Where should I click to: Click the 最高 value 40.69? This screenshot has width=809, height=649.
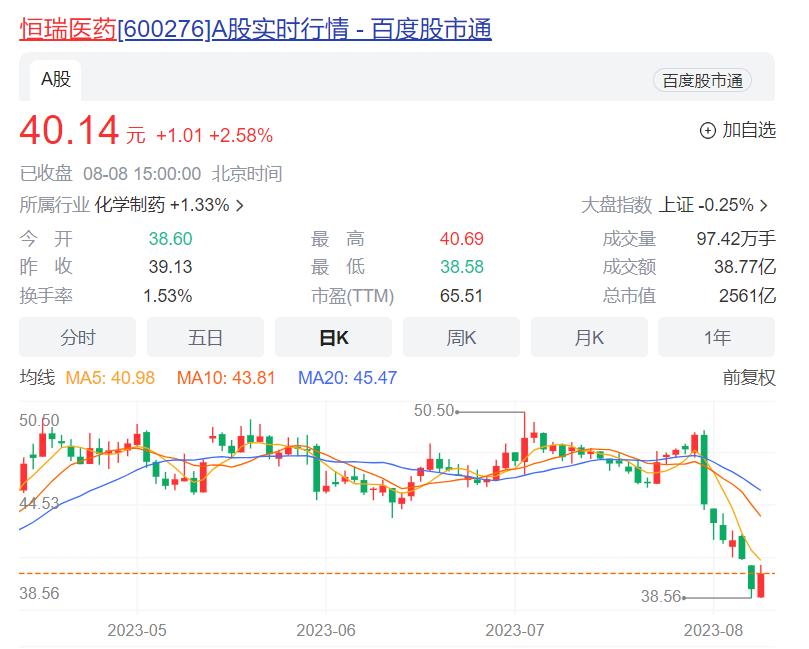pyautogui.click(x=462, y=239)
